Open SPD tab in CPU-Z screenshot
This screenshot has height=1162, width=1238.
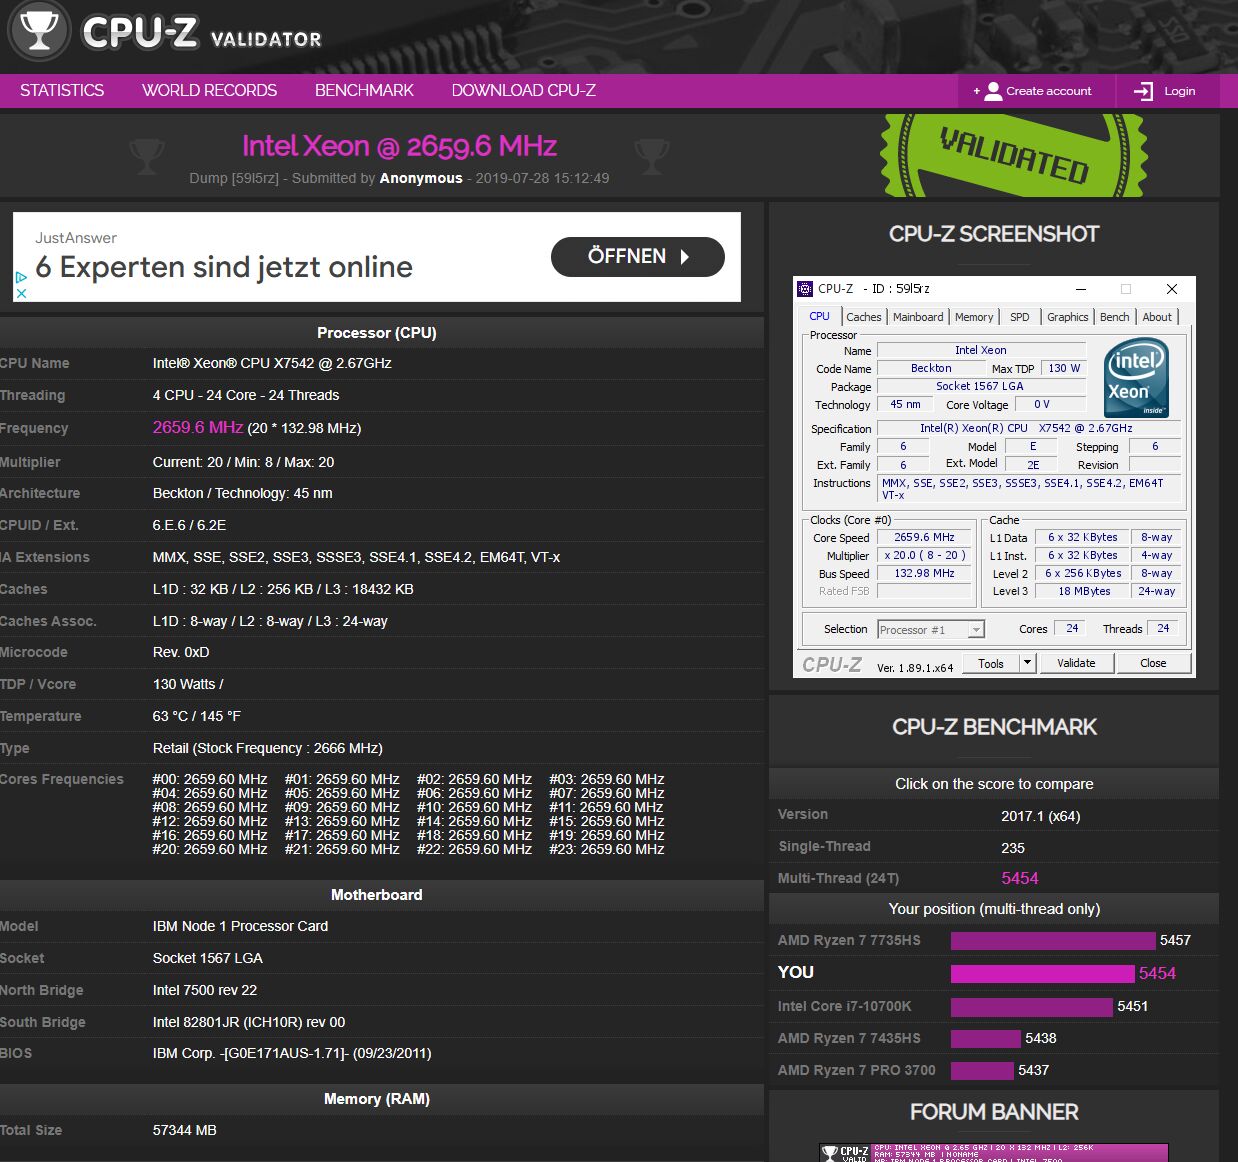point(1019,317)
